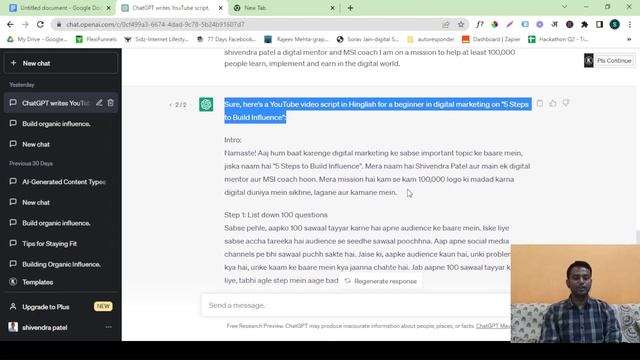640x360 pixels.
Task: Open the shivendra patel account options dots
Action: pos(109,327)
